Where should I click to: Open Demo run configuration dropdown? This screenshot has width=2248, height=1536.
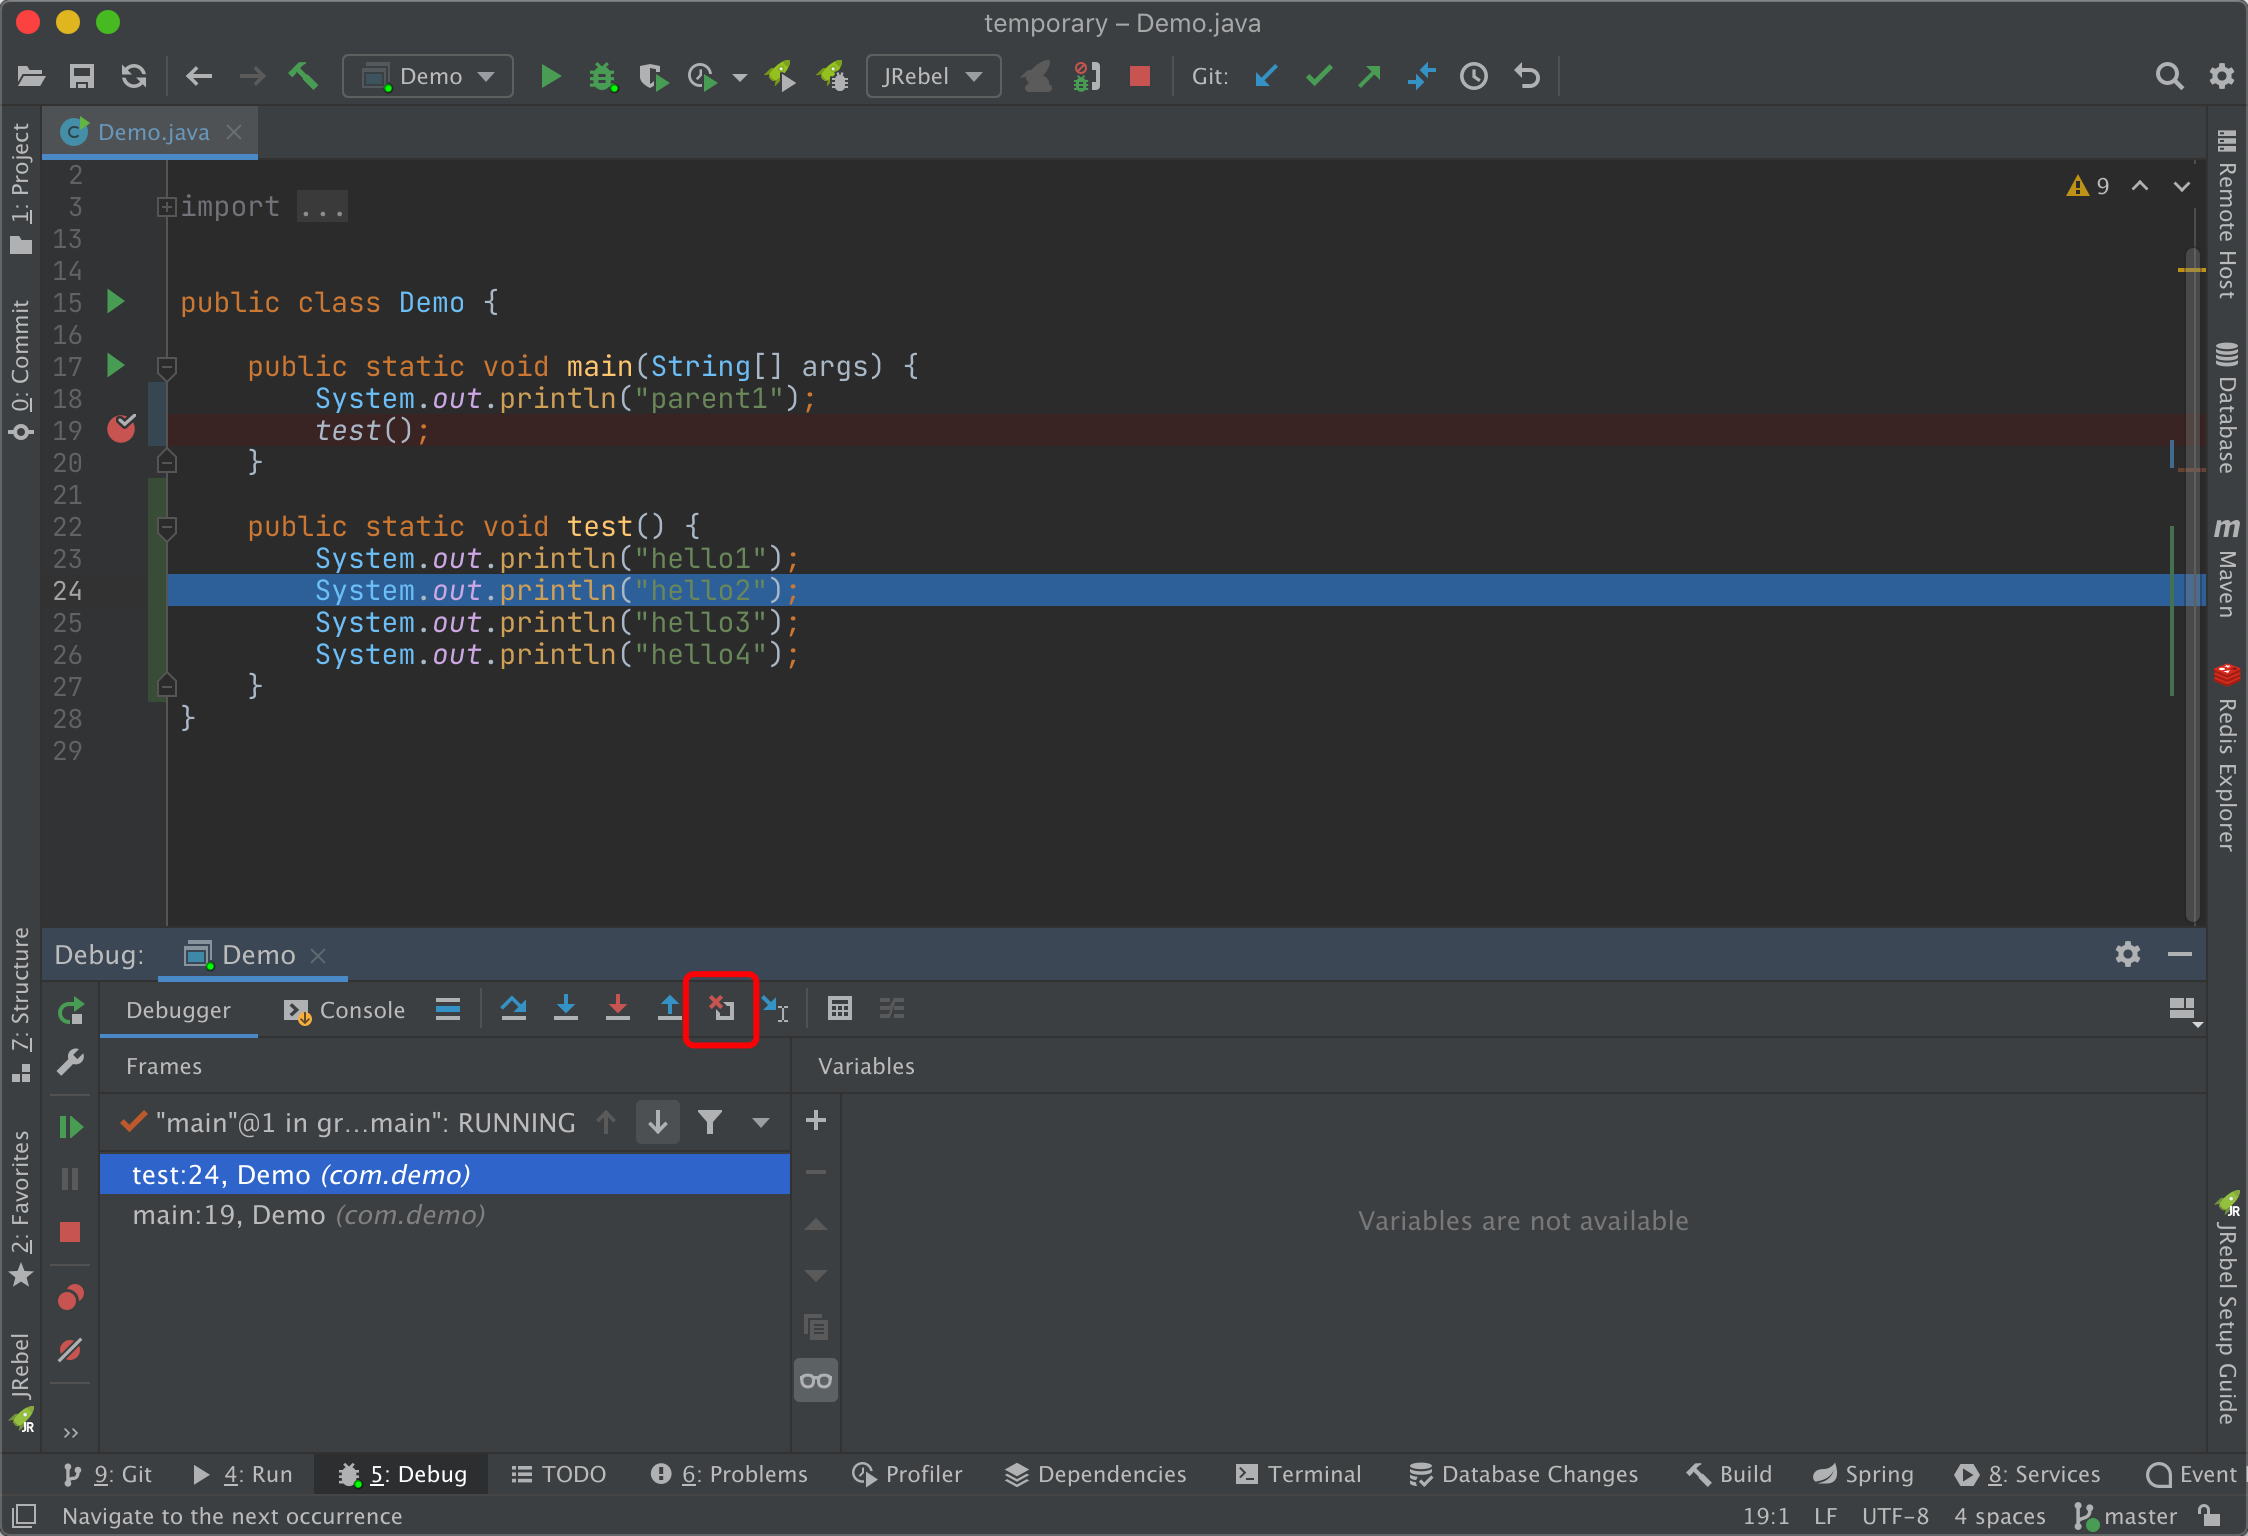click(x=428, y=76)
